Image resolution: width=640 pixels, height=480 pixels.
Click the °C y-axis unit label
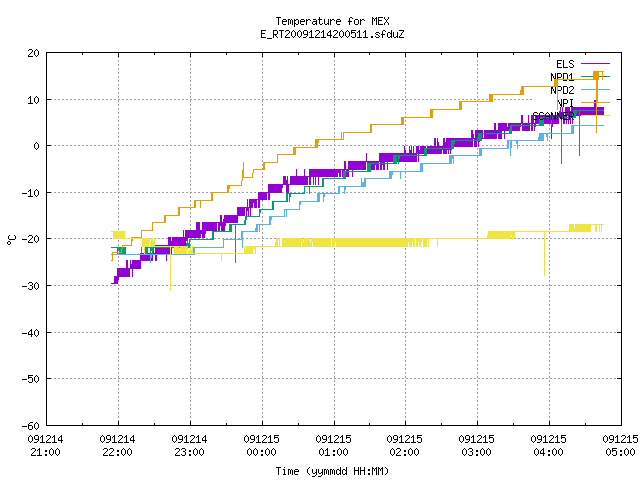coord(11,240)
